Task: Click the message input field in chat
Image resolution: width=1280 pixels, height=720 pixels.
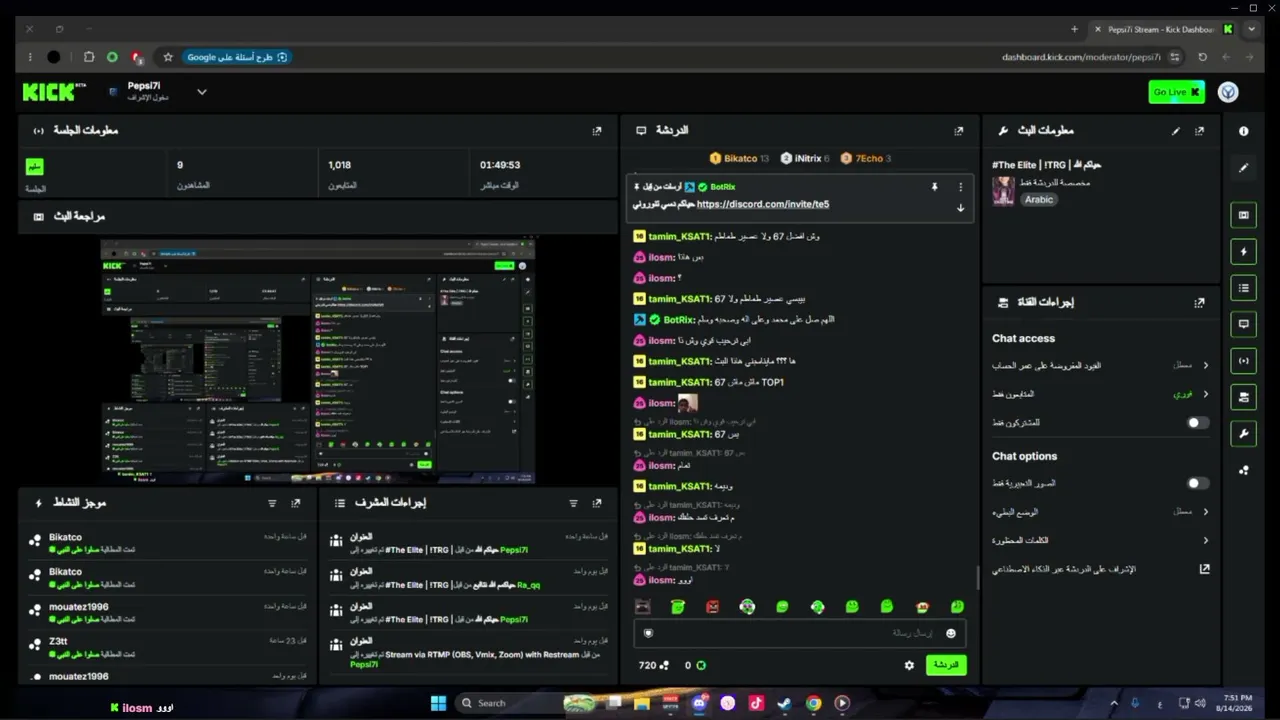Action: tap(799, 633)
